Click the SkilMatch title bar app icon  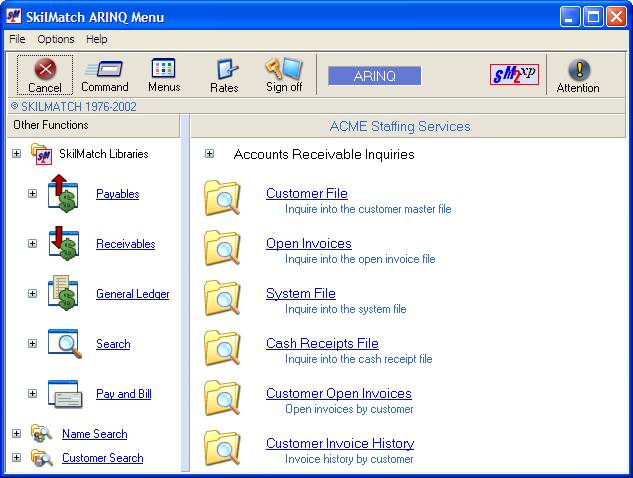coord(14,16)
